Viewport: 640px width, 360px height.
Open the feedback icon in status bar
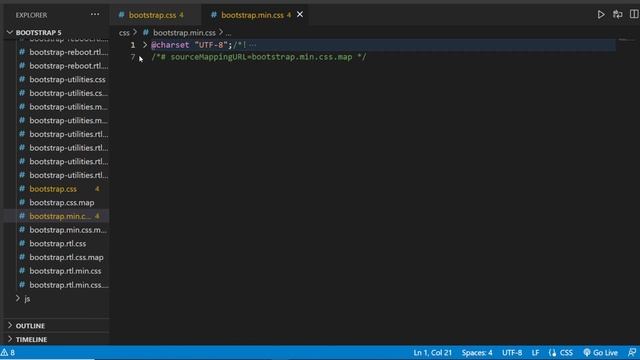pos(632,353)
